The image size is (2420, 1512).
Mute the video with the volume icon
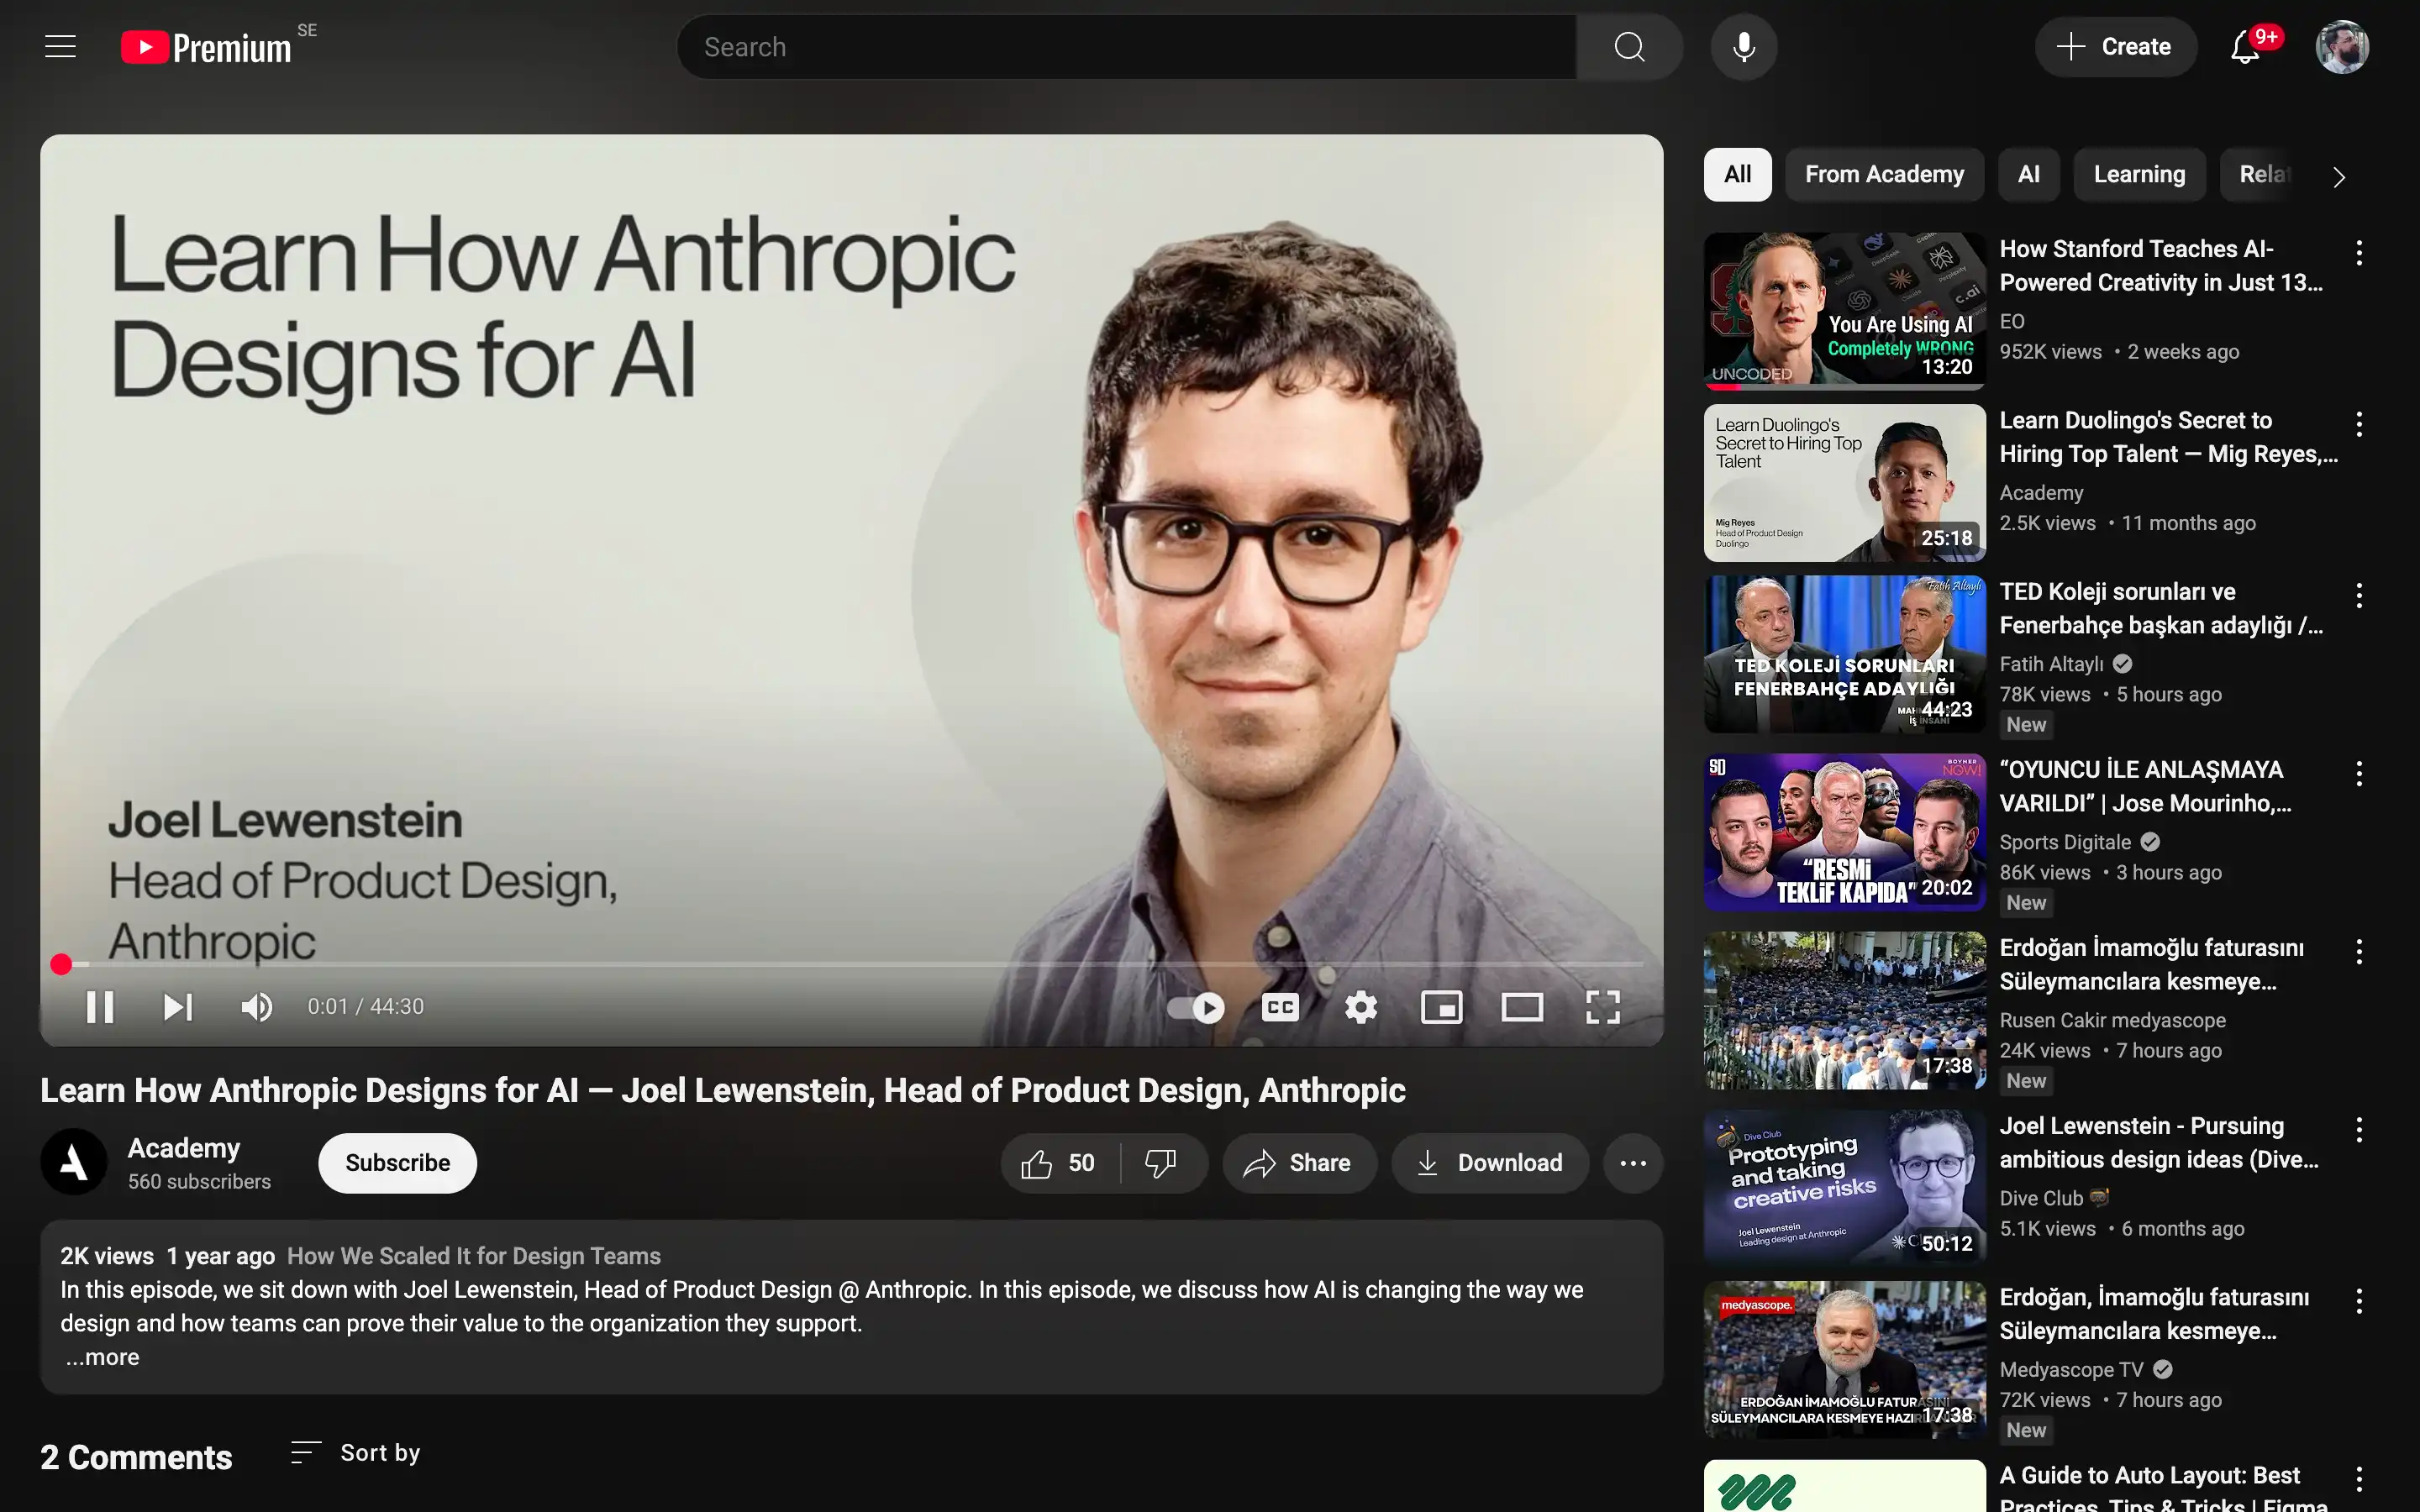257,1007
